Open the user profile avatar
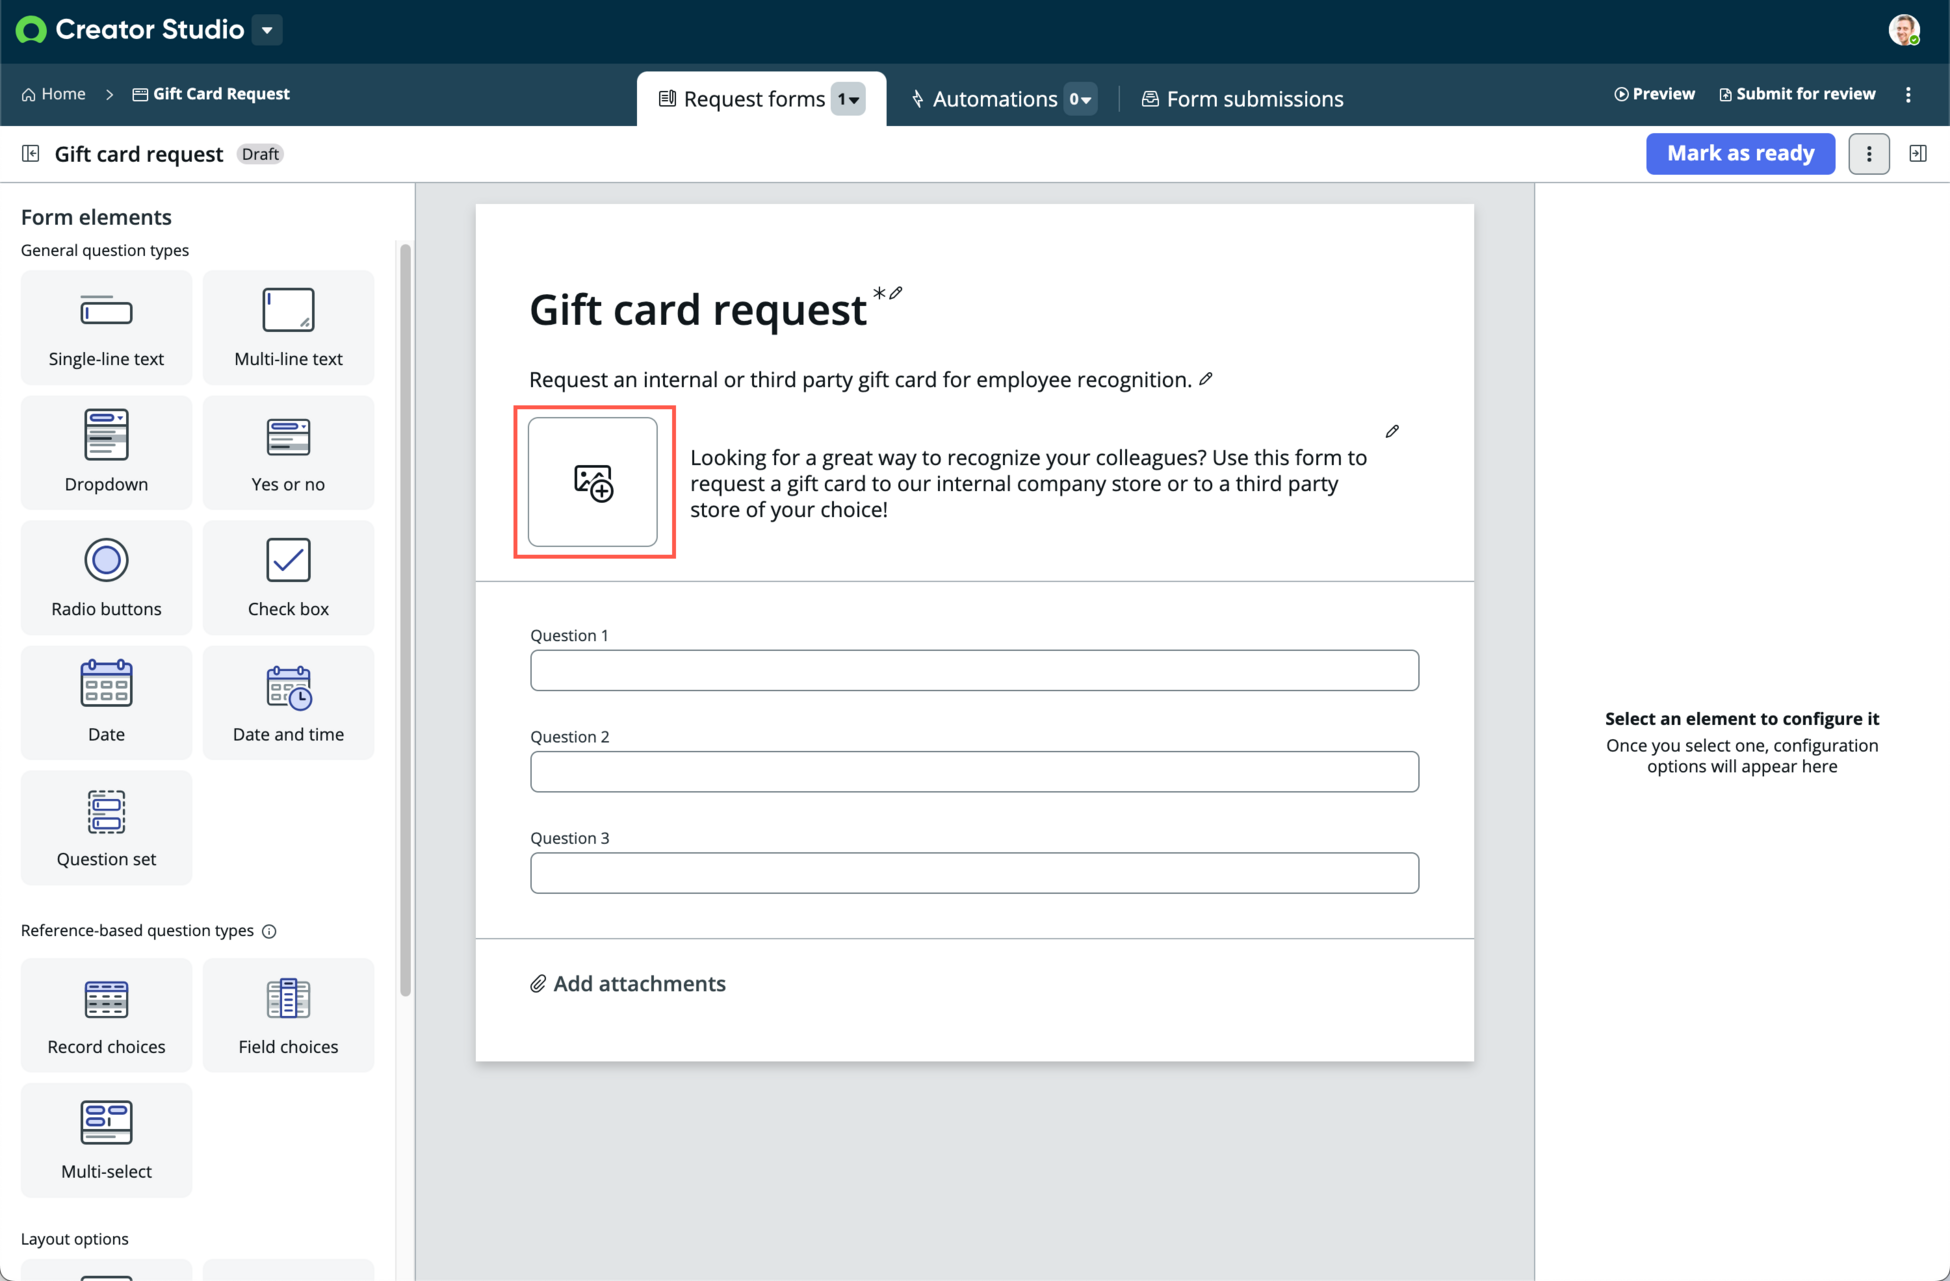1950x1281 pixels. pyautogui.click(x=1904, y=30)
